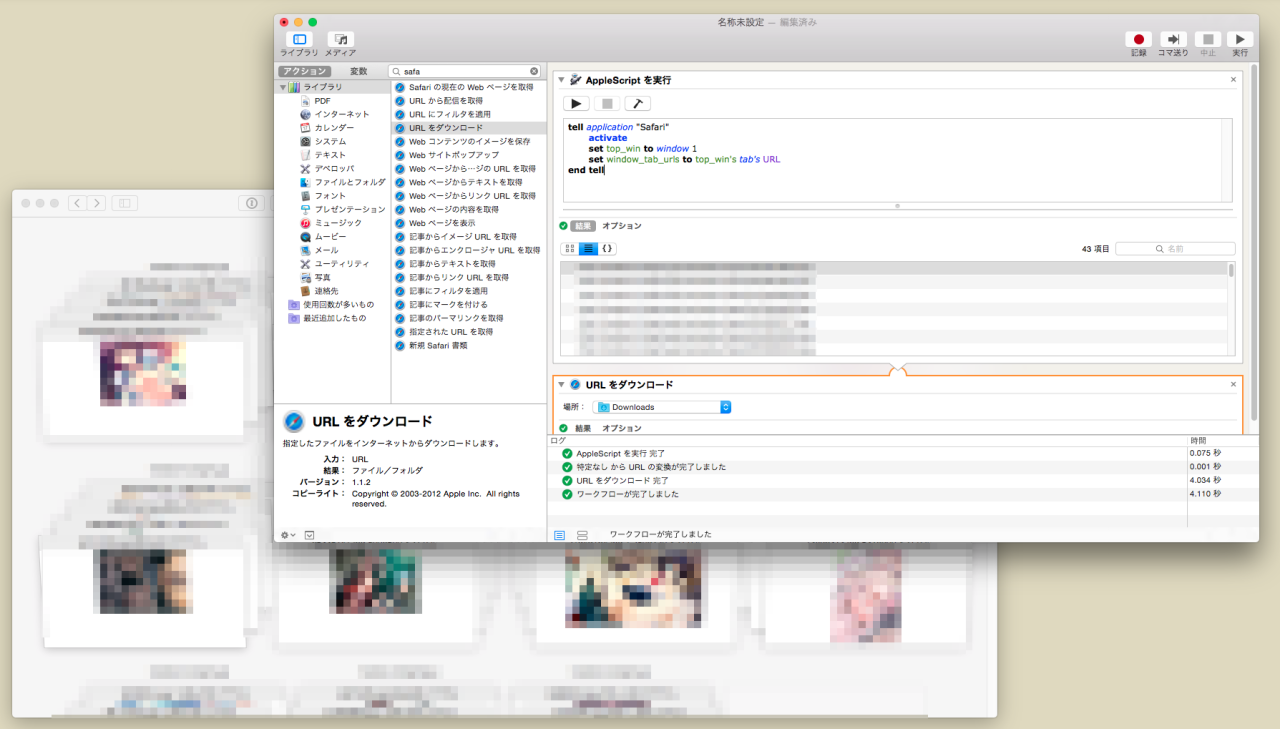Toggle the description pane at bottom-left
1280x729 pixels.
tap(309, 535)
